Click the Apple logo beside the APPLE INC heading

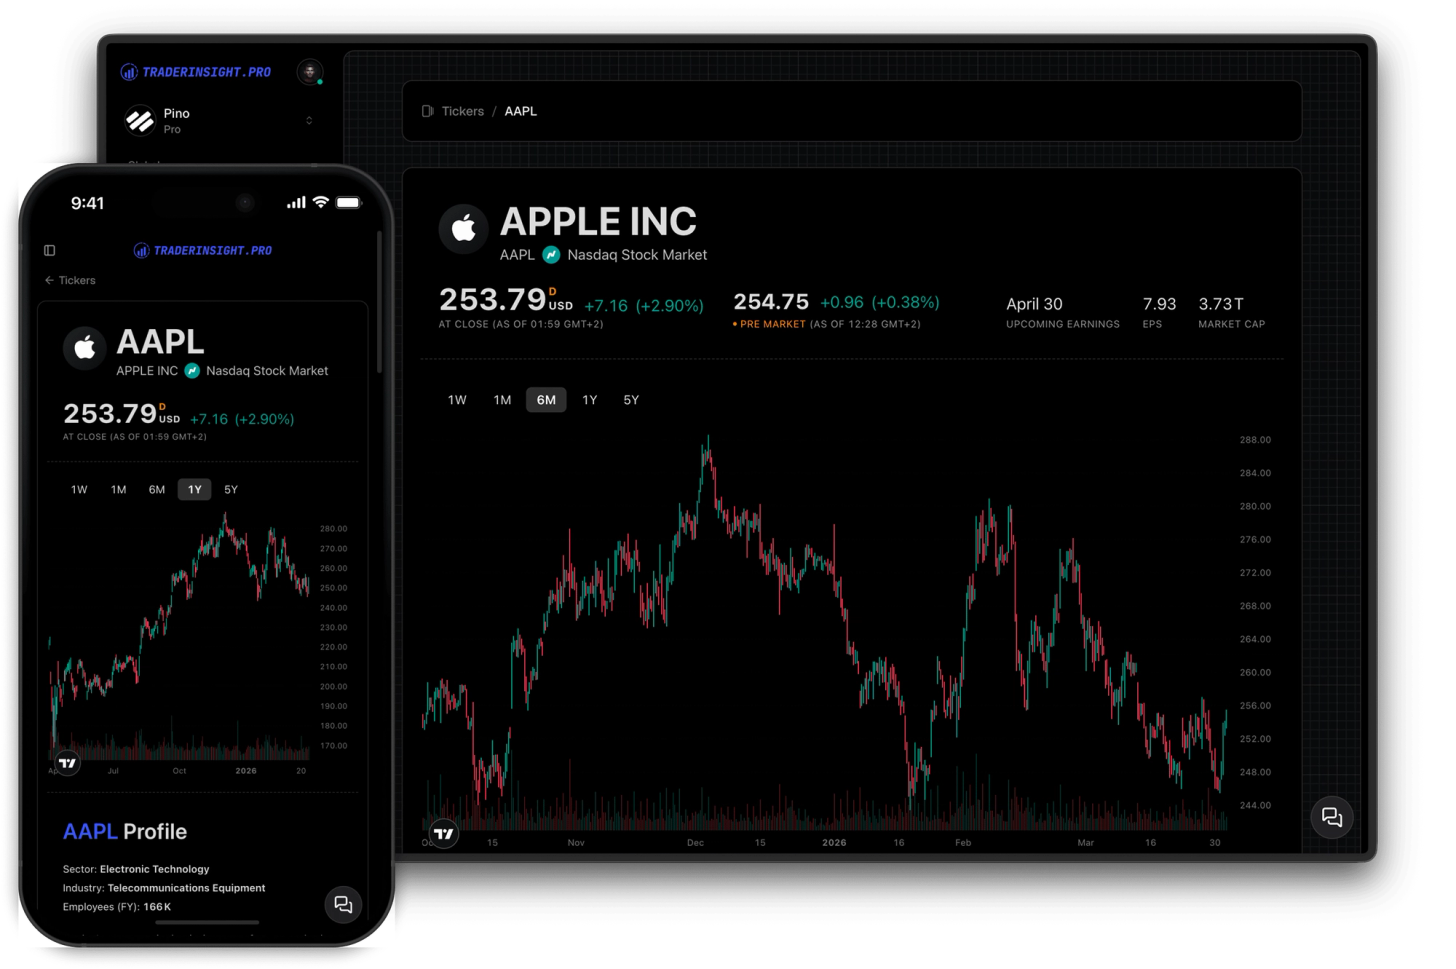(x=463, y=228)
